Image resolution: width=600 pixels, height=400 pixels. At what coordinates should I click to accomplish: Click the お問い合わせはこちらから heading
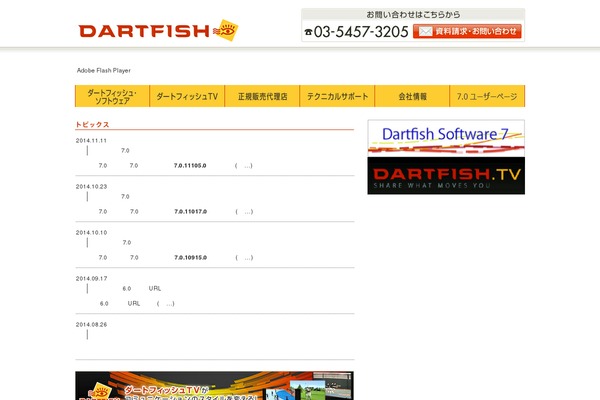(413, 15)
